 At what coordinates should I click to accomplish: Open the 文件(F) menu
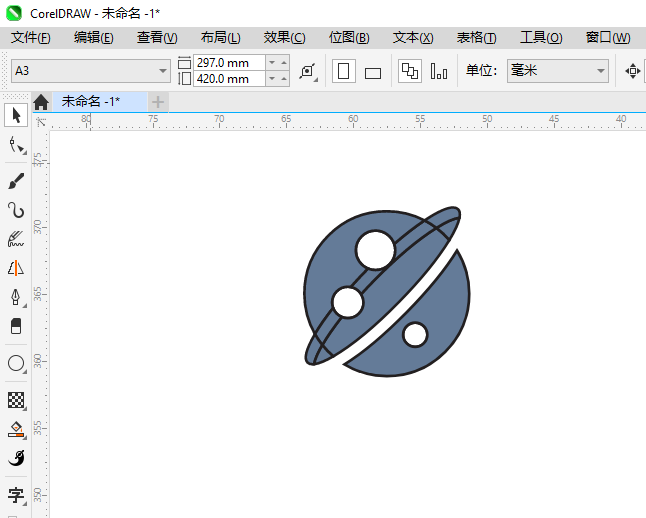tap(31, 38)
